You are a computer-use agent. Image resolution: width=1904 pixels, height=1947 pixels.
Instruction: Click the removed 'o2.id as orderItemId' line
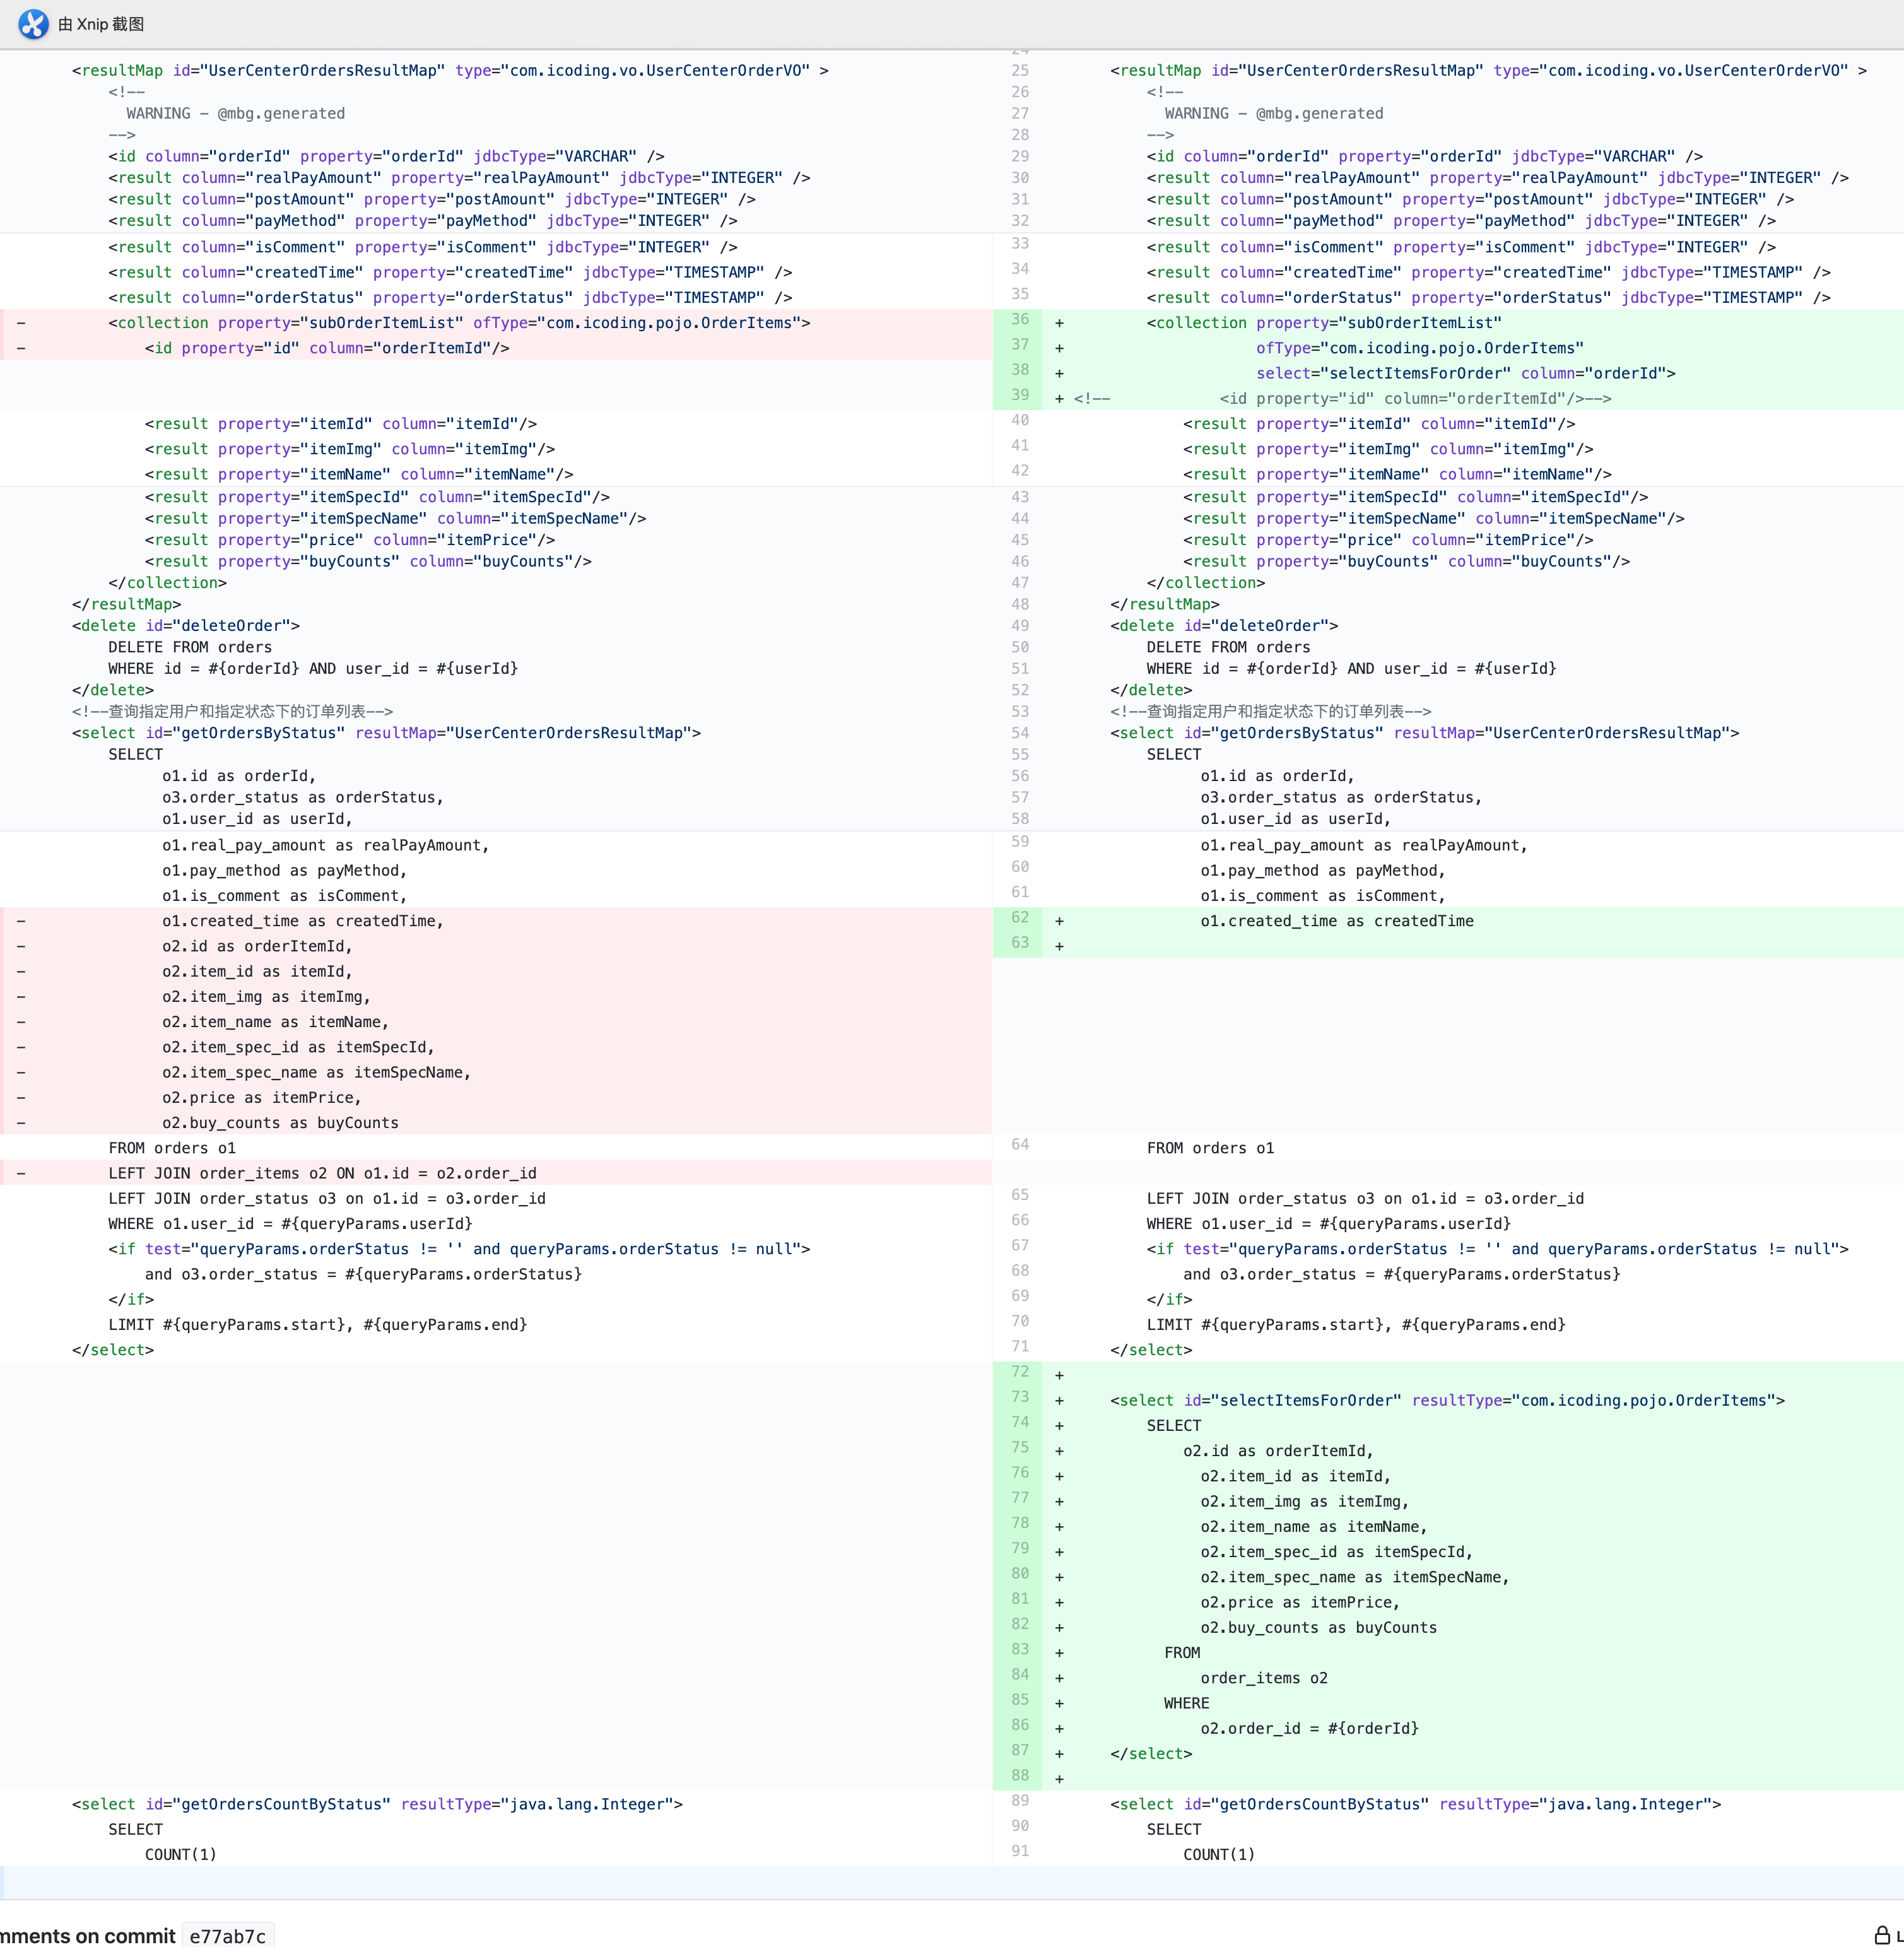(257, 946)
